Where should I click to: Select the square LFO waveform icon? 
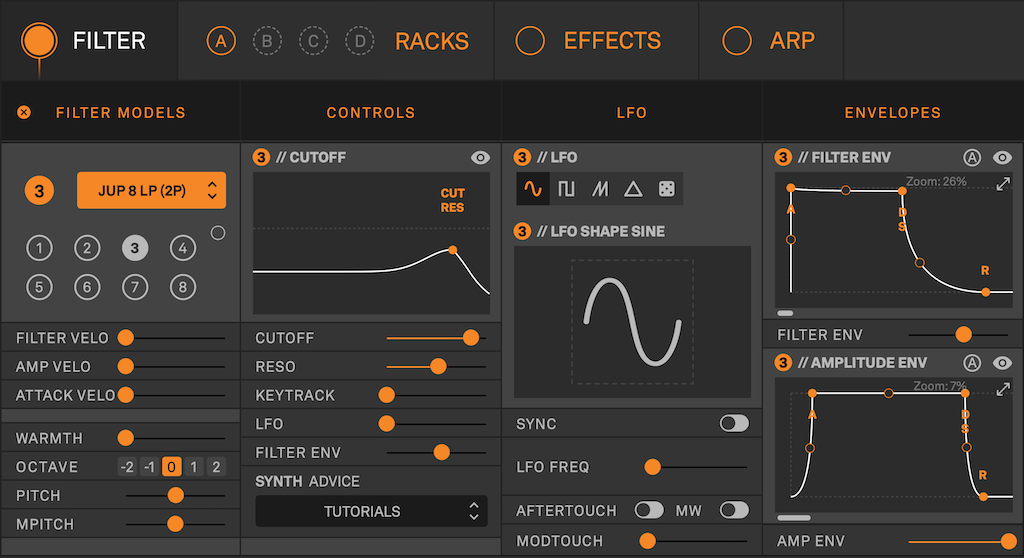click(566, 189)
